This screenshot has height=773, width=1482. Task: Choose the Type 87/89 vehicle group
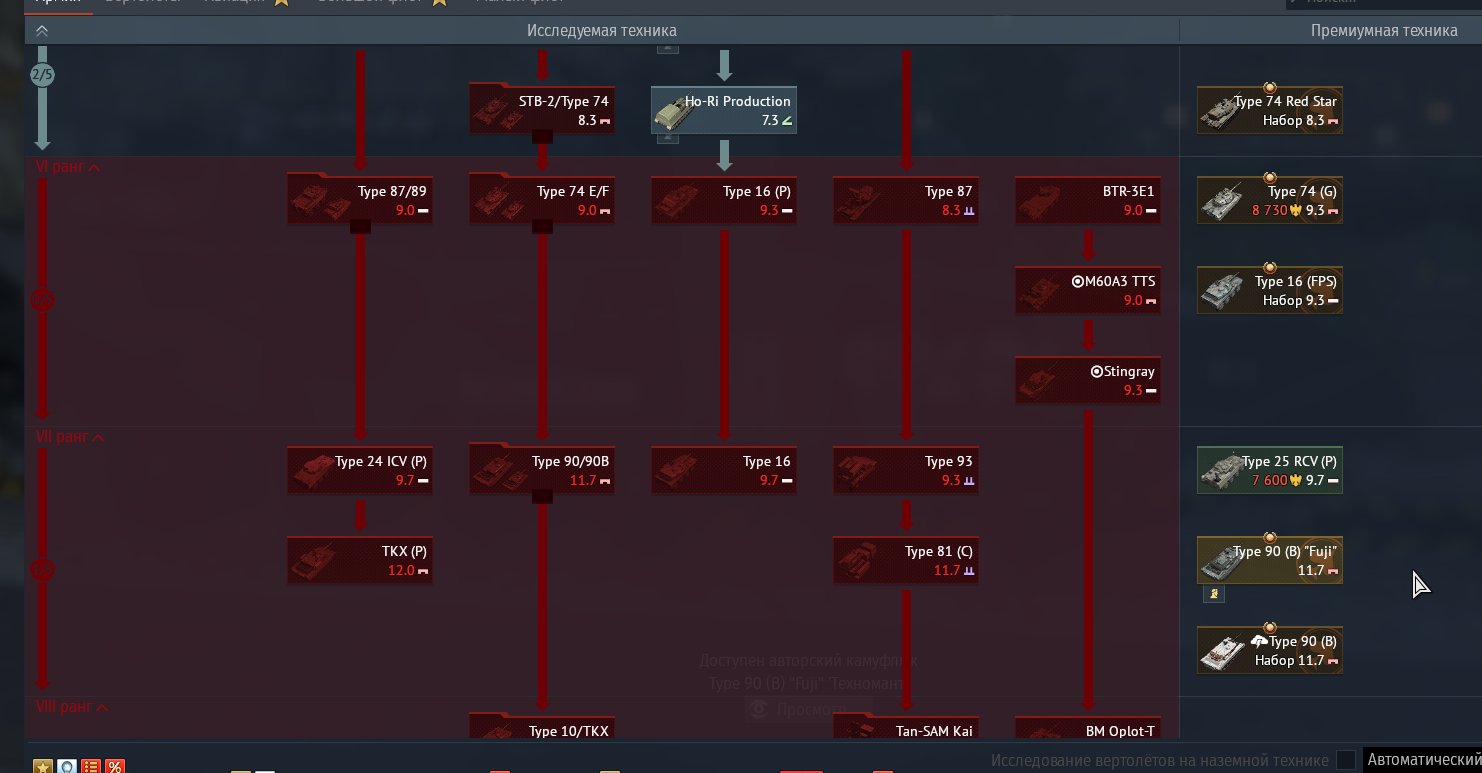pos(360,199)
